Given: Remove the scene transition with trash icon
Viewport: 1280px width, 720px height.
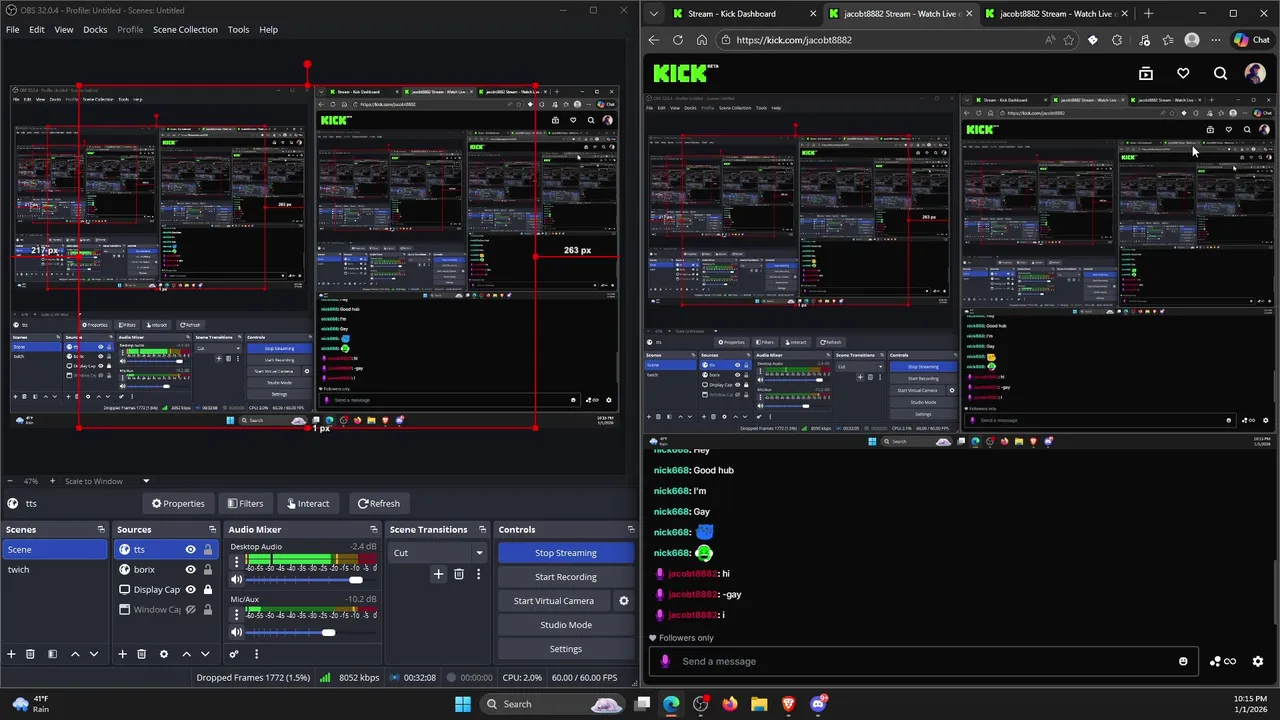Looking at the screenshot, I should pos(459,574).
